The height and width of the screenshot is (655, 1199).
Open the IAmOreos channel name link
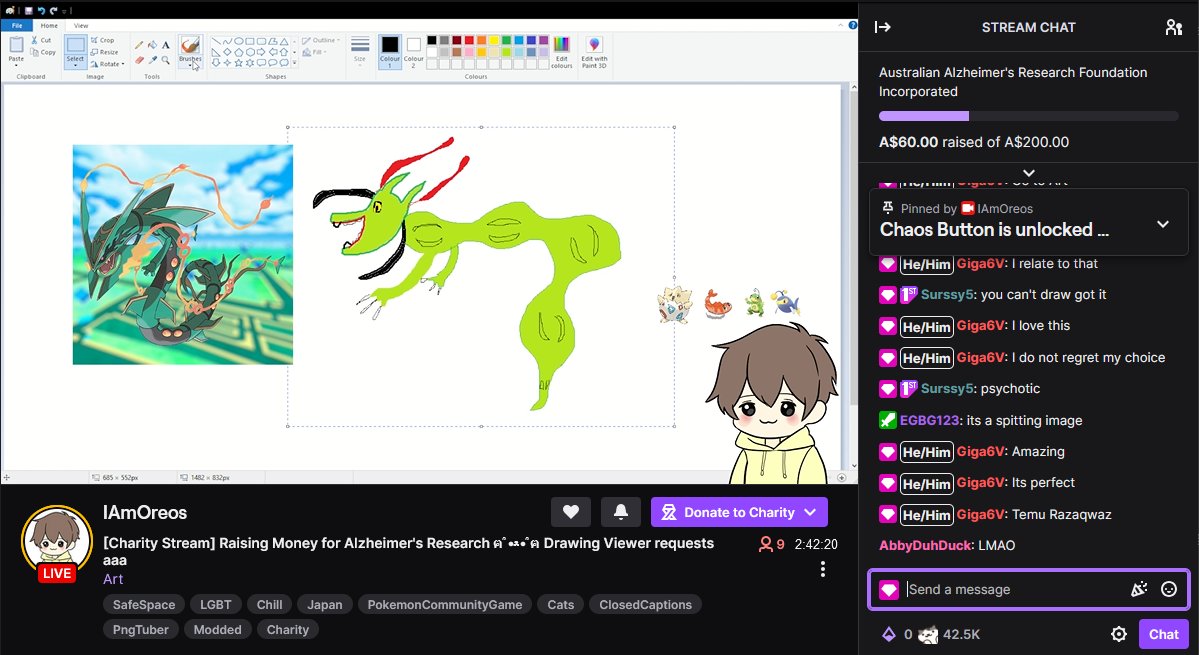pyautogui.click(x=145, y=513)
